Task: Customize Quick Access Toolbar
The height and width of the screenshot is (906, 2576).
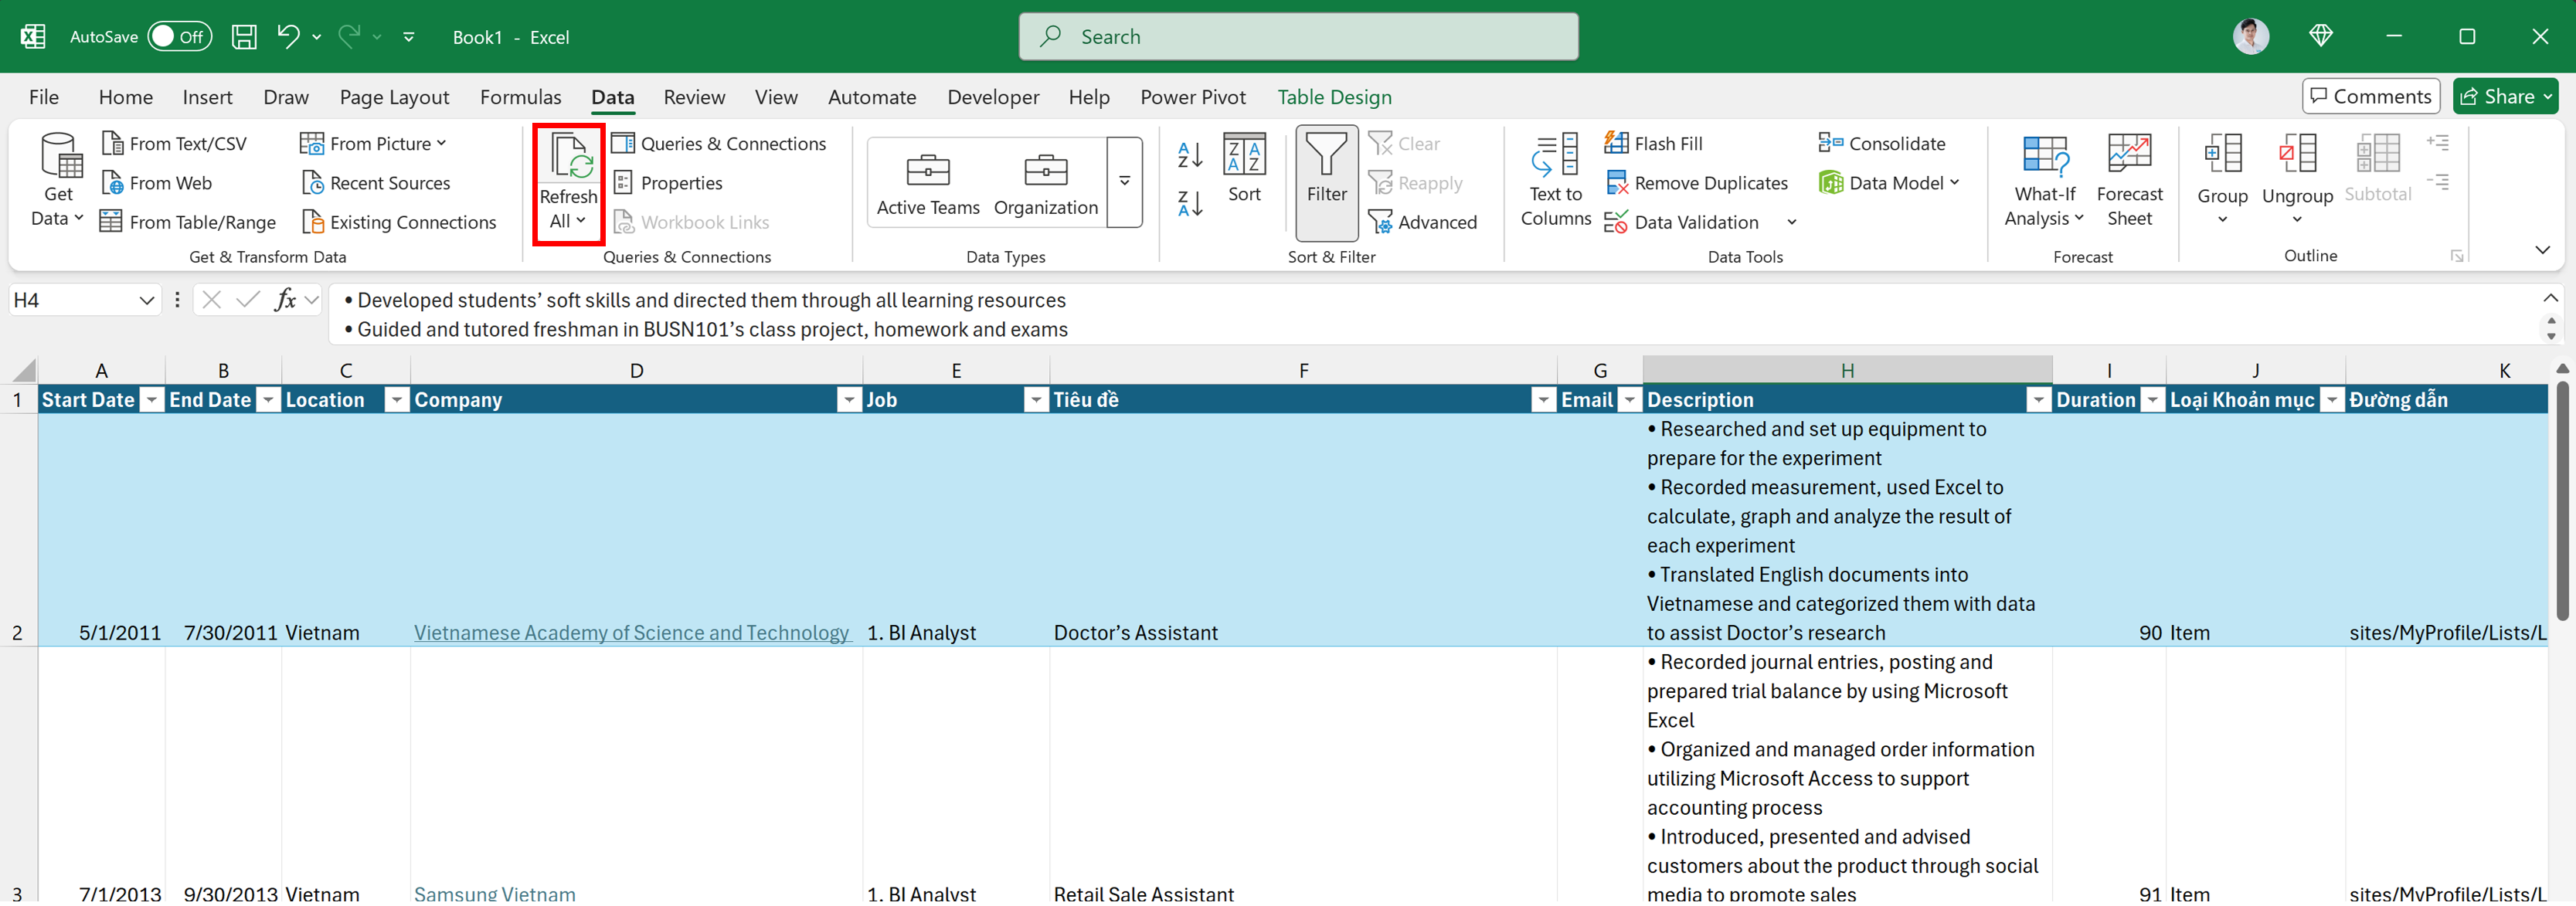Action: [409, 37]
